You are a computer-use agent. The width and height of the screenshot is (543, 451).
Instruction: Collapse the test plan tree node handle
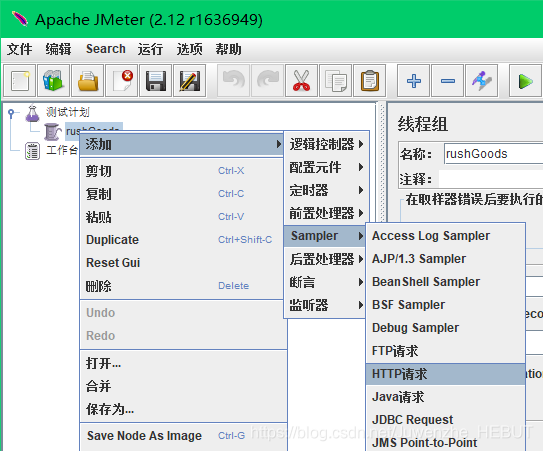(x=11, y=113)
